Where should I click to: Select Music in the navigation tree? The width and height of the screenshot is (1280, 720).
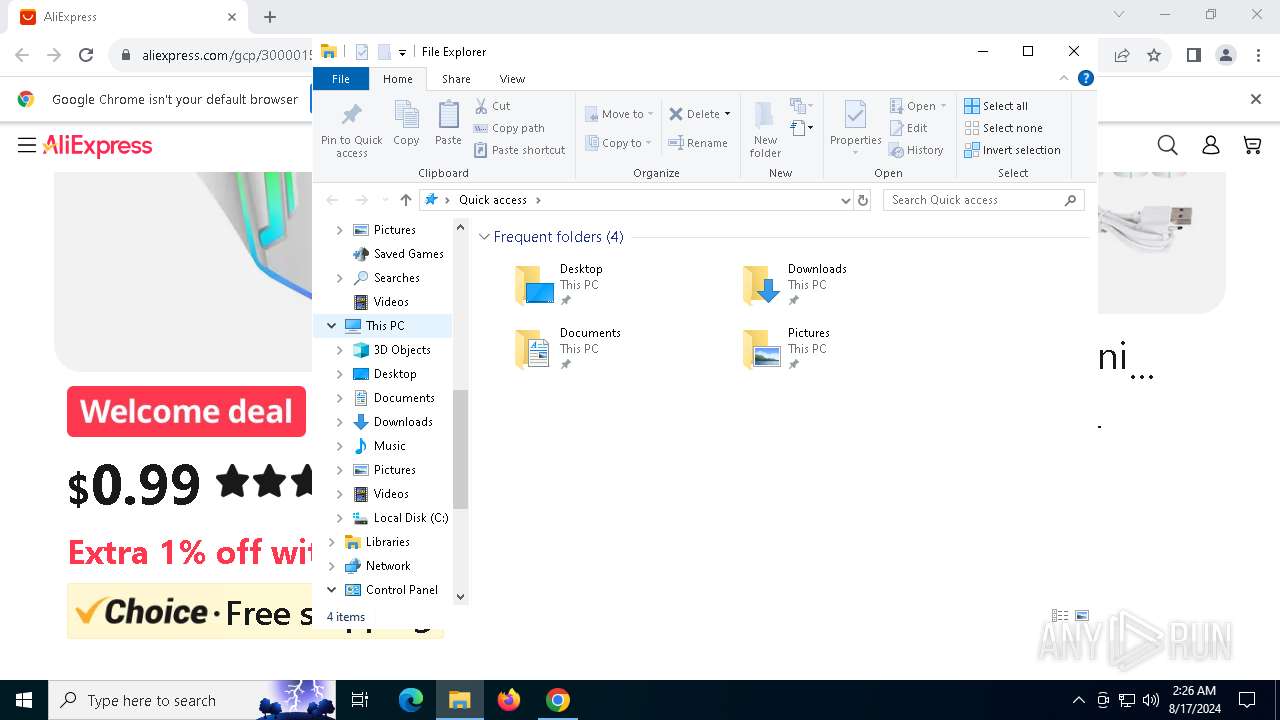tap(390, 446)
